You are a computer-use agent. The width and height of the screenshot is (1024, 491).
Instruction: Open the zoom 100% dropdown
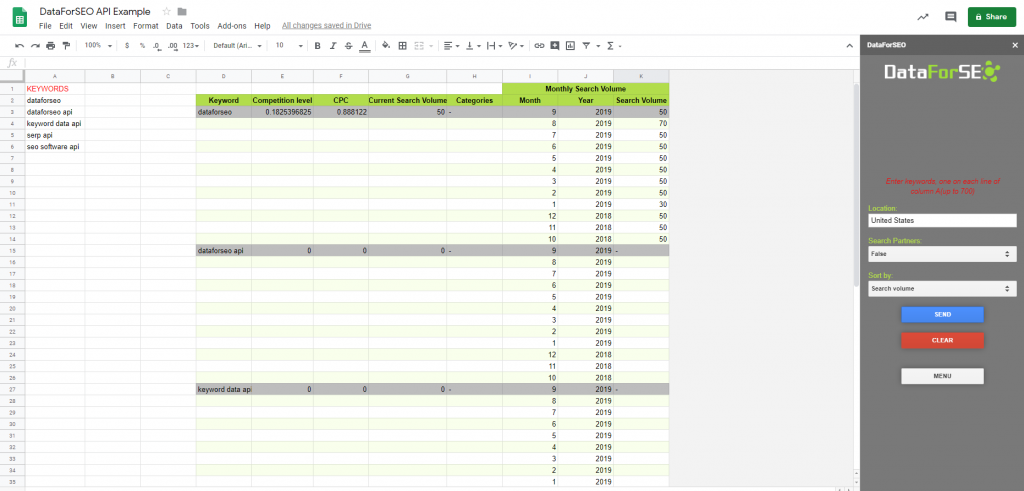(98, 46)
